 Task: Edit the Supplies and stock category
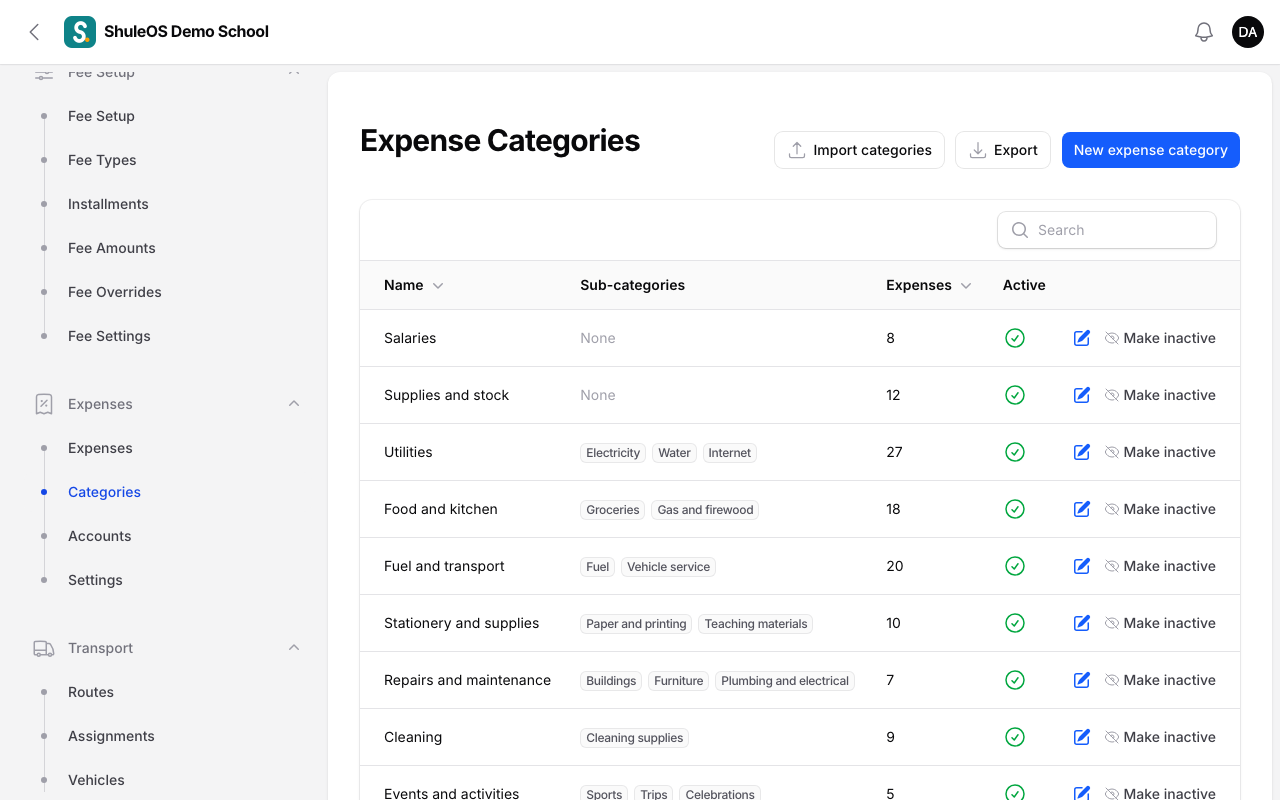(1081, 395)
